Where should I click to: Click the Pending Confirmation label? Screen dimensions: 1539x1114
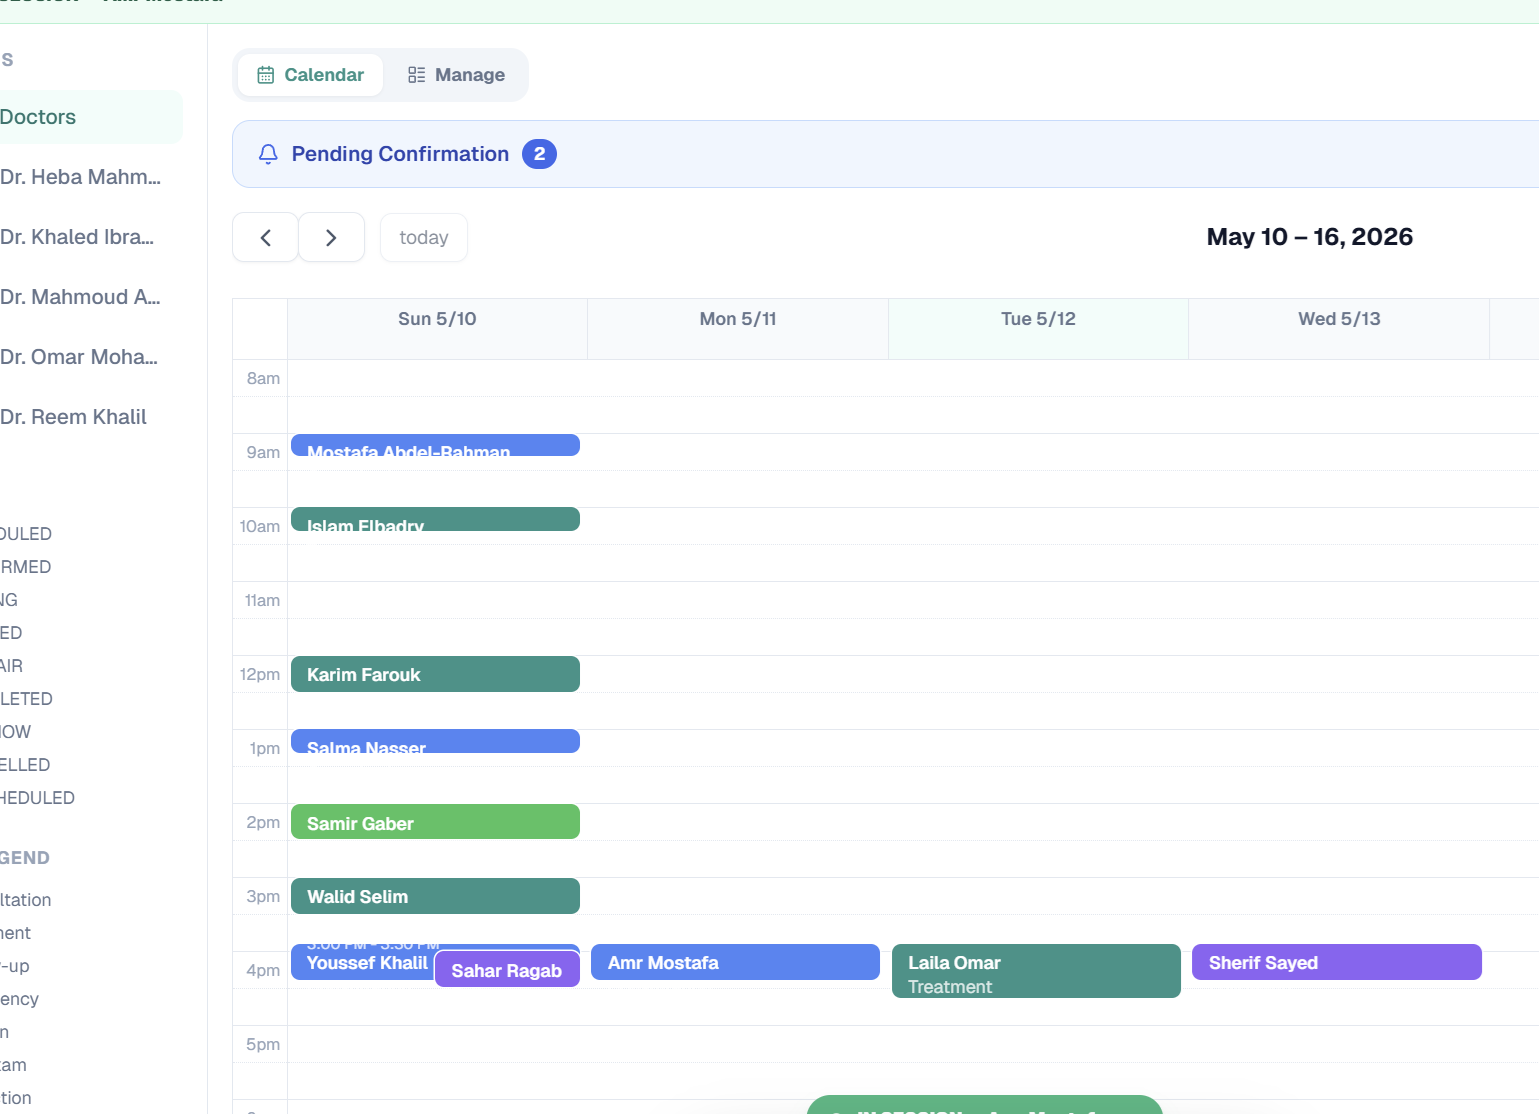coord(400,154)
